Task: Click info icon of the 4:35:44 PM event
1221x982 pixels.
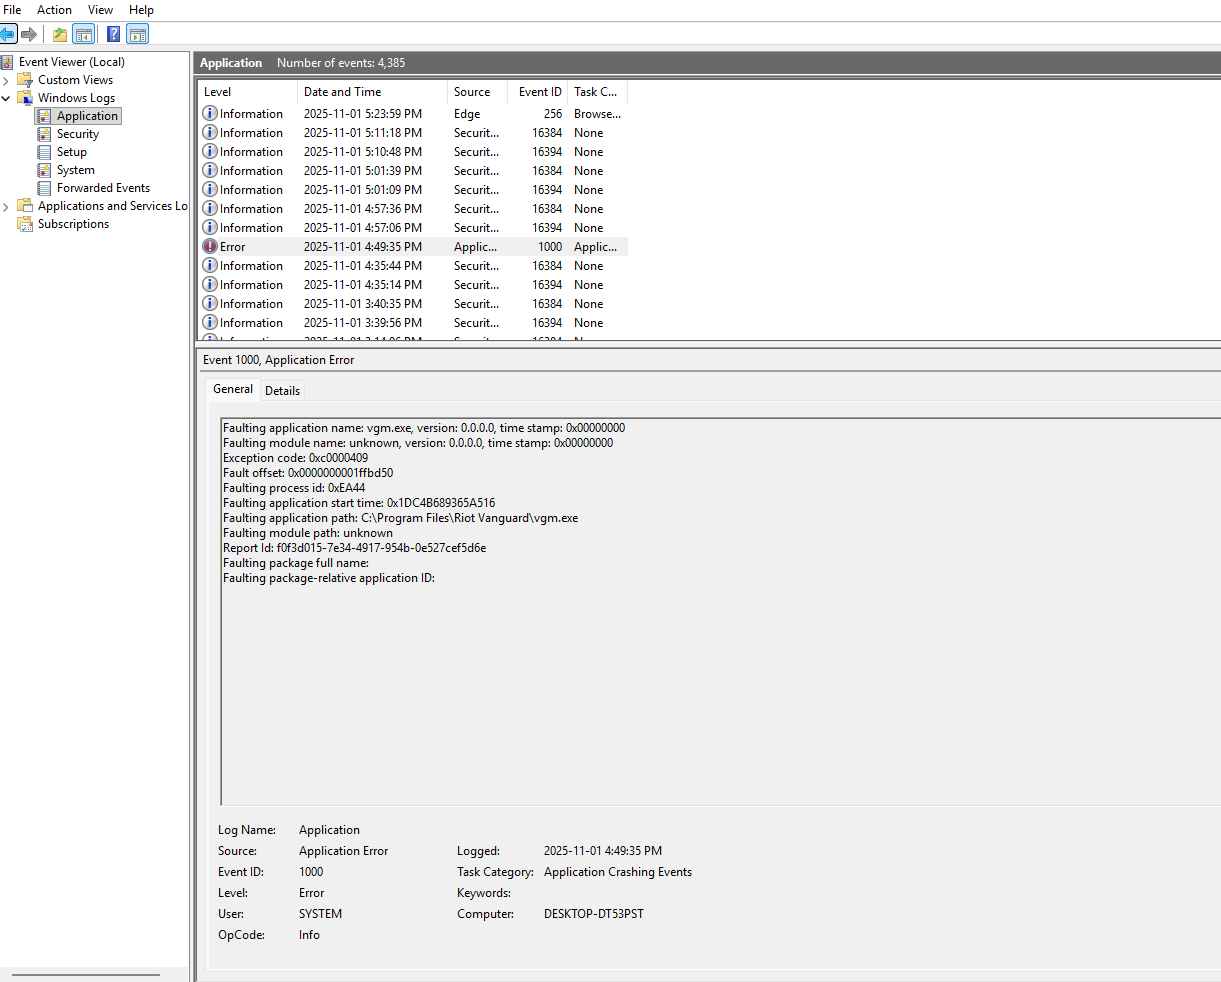Action: 210,265
